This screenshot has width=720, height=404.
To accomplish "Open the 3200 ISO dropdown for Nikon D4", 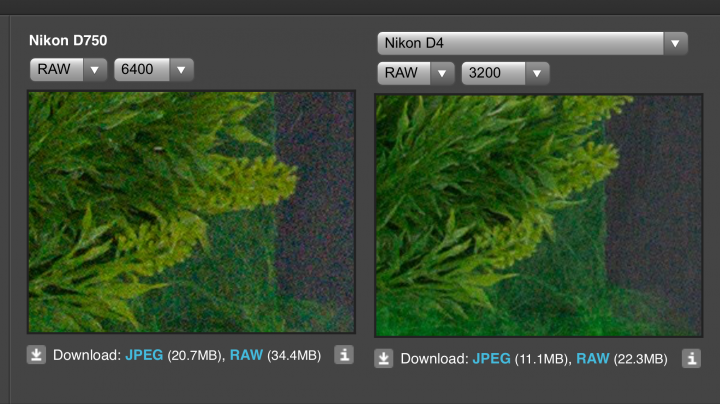I will (x=506, y=73).
